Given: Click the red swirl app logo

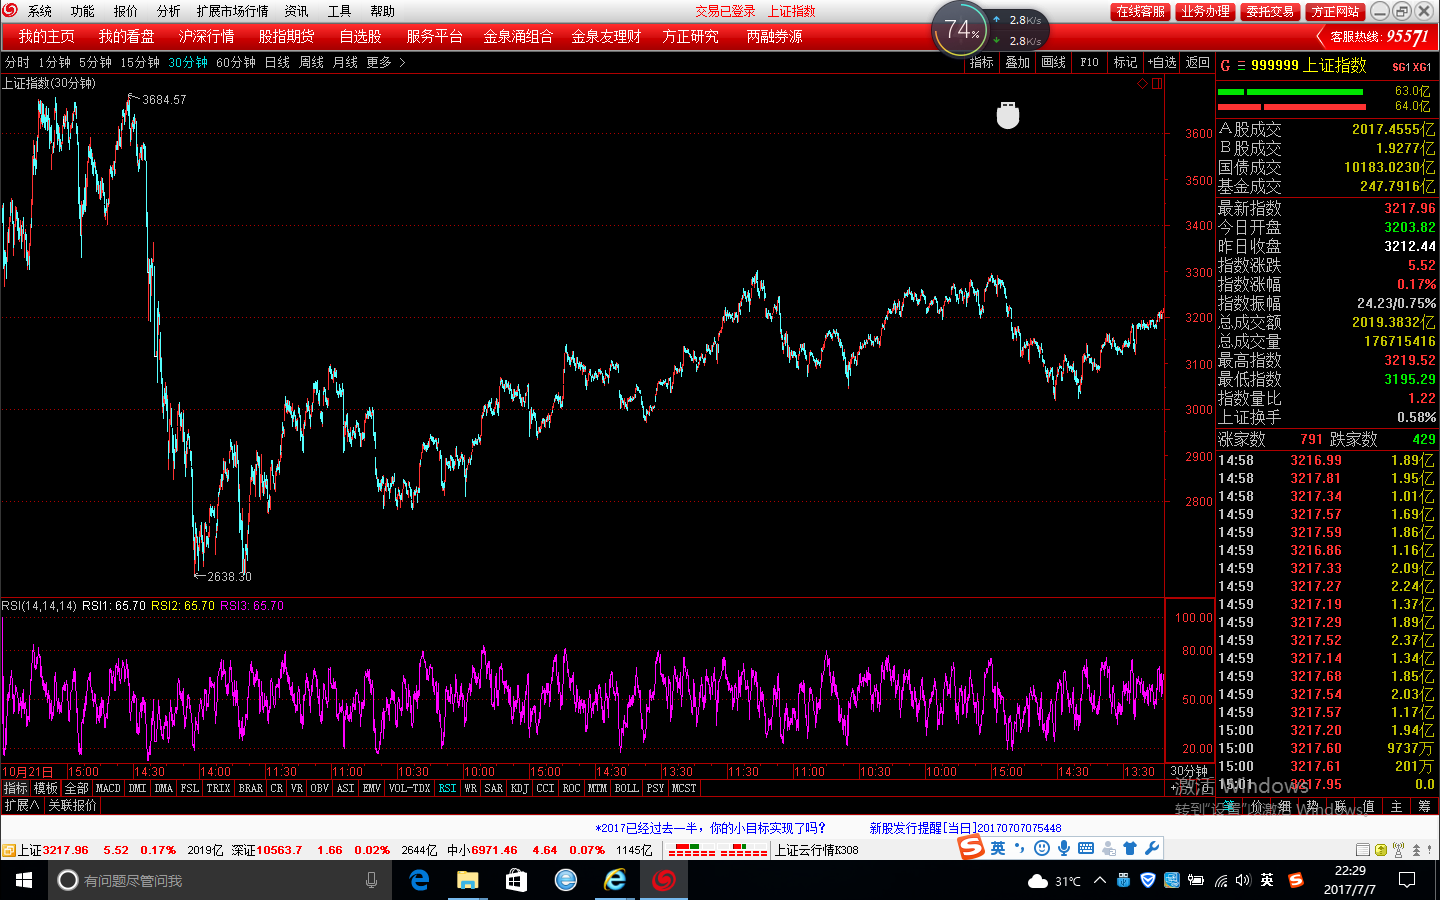Looking at the screenshot, I should [10, 10].
